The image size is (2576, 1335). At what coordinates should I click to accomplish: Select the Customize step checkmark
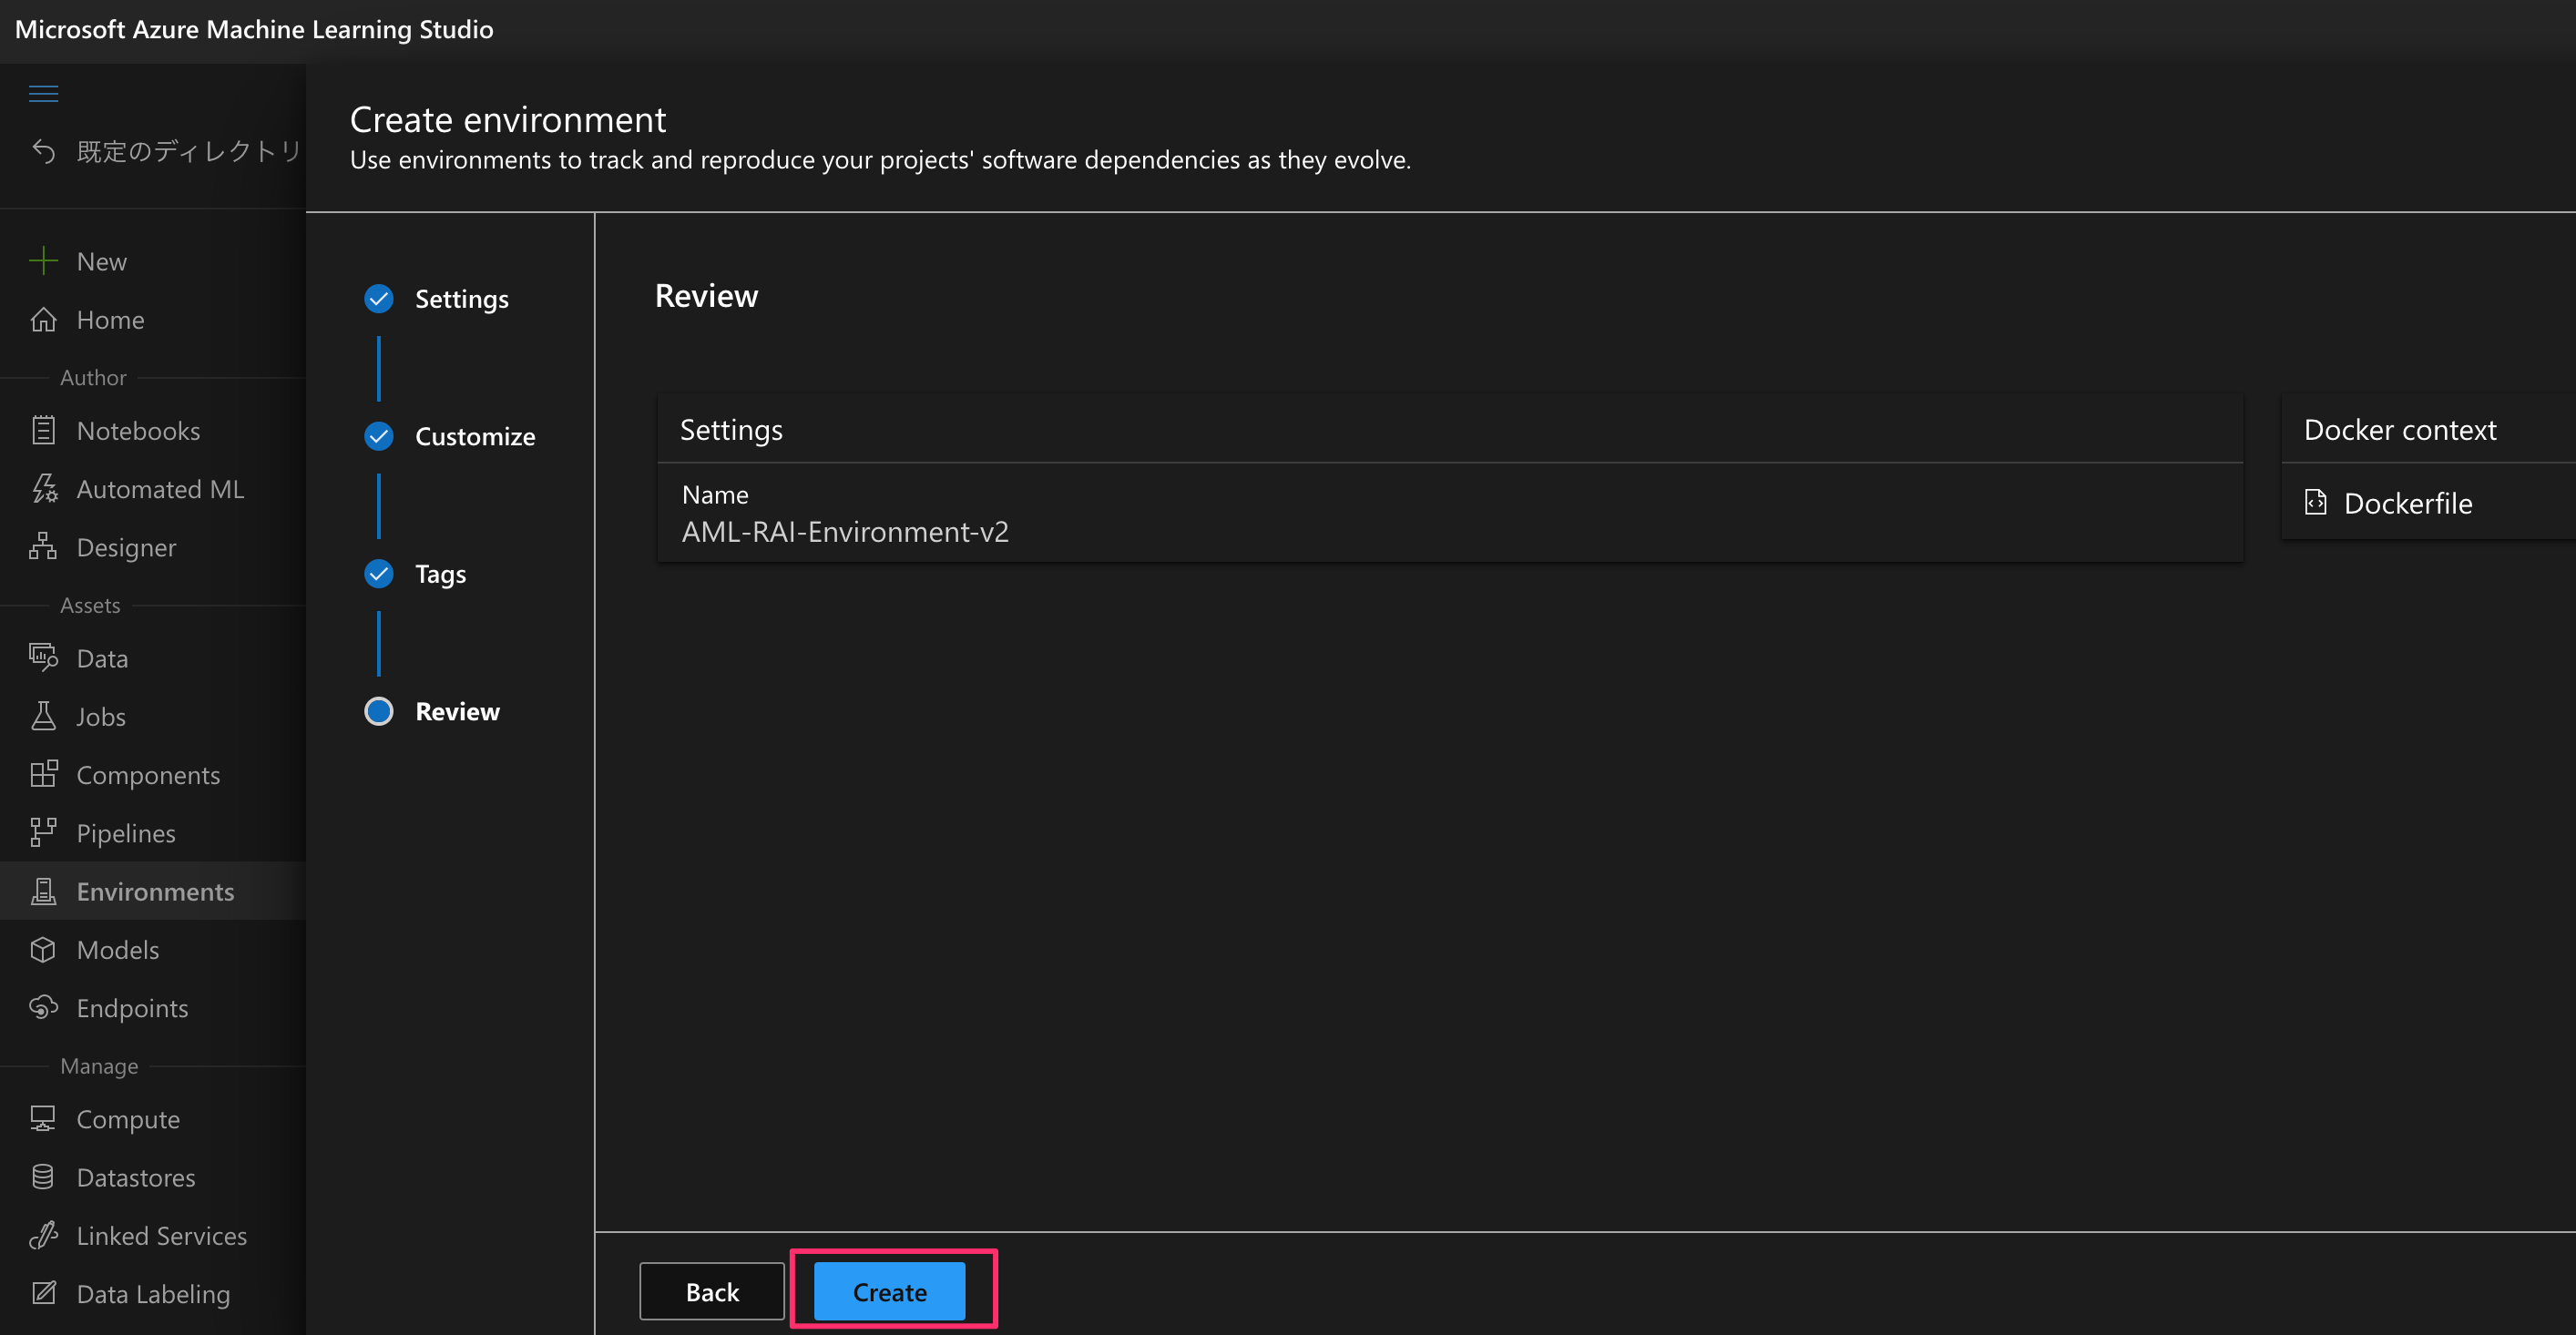pos(379,436)
